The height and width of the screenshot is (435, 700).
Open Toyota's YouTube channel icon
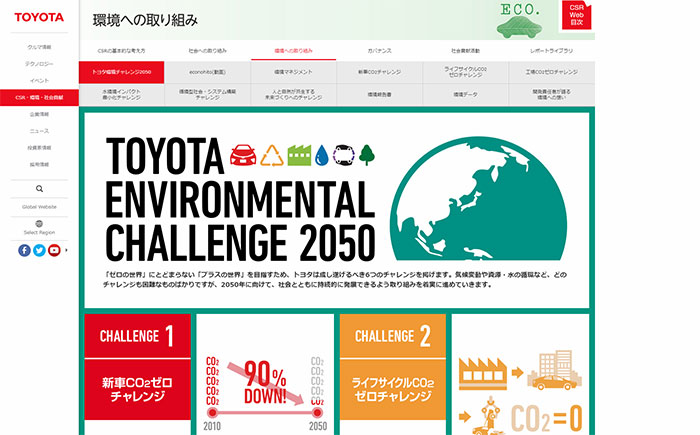54,250
